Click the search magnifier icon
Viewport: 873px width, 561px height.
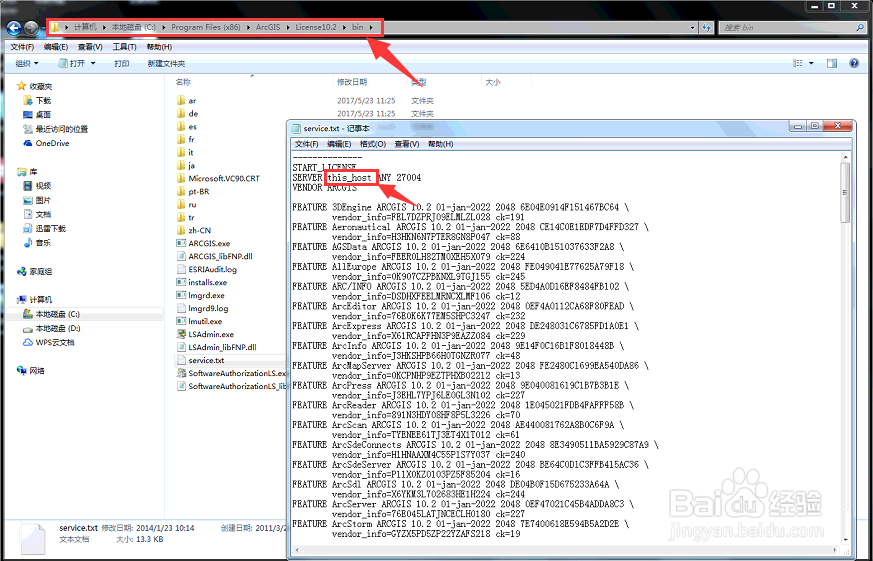pos(860,27)
